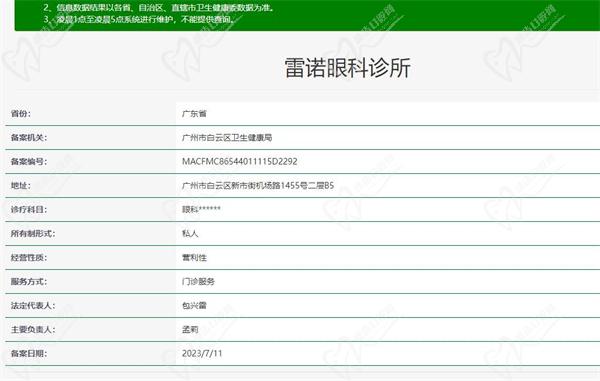The image size is (600, 381).
Task: Click the 备案机关 label
Action: coord(29,138)
